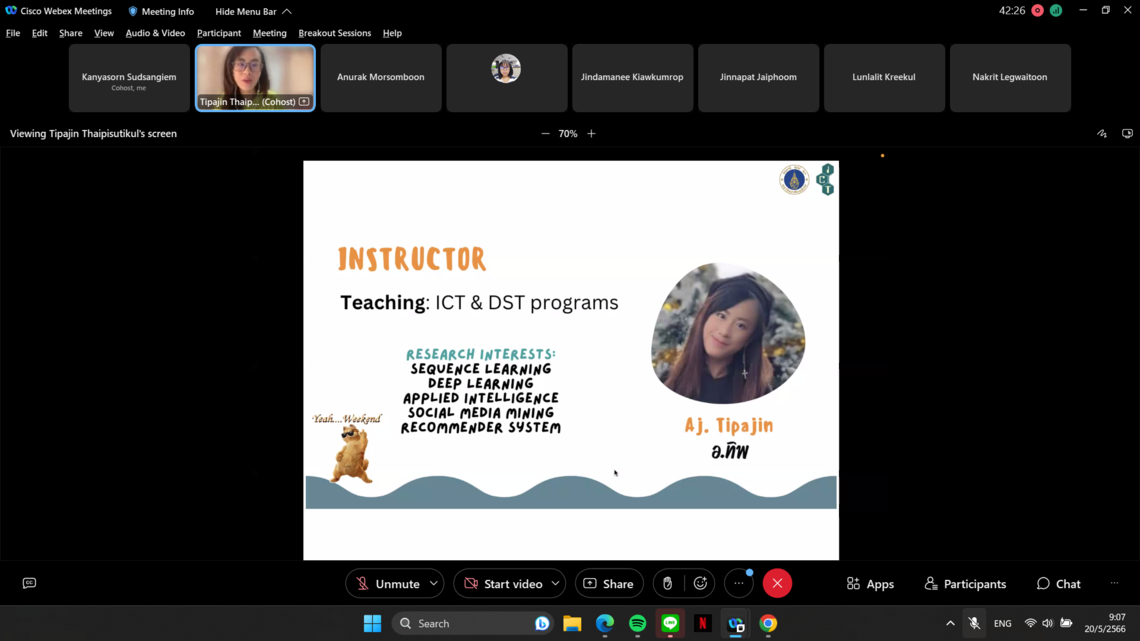Start video with the camera button
The width and height of the screenshot is (1140, 641).
(502, 584)
